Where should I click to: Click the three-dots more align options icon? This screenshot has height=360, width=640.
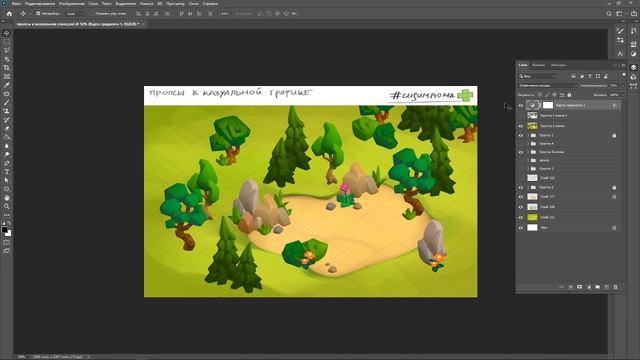[x=224, y=13]
